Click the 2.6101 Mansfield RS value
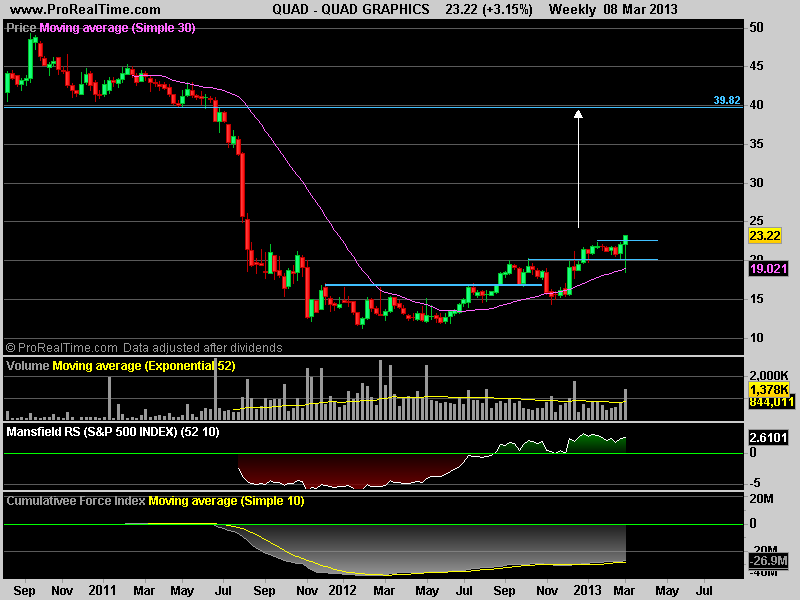This screenshot has height=600, width=800. point(768,438)
